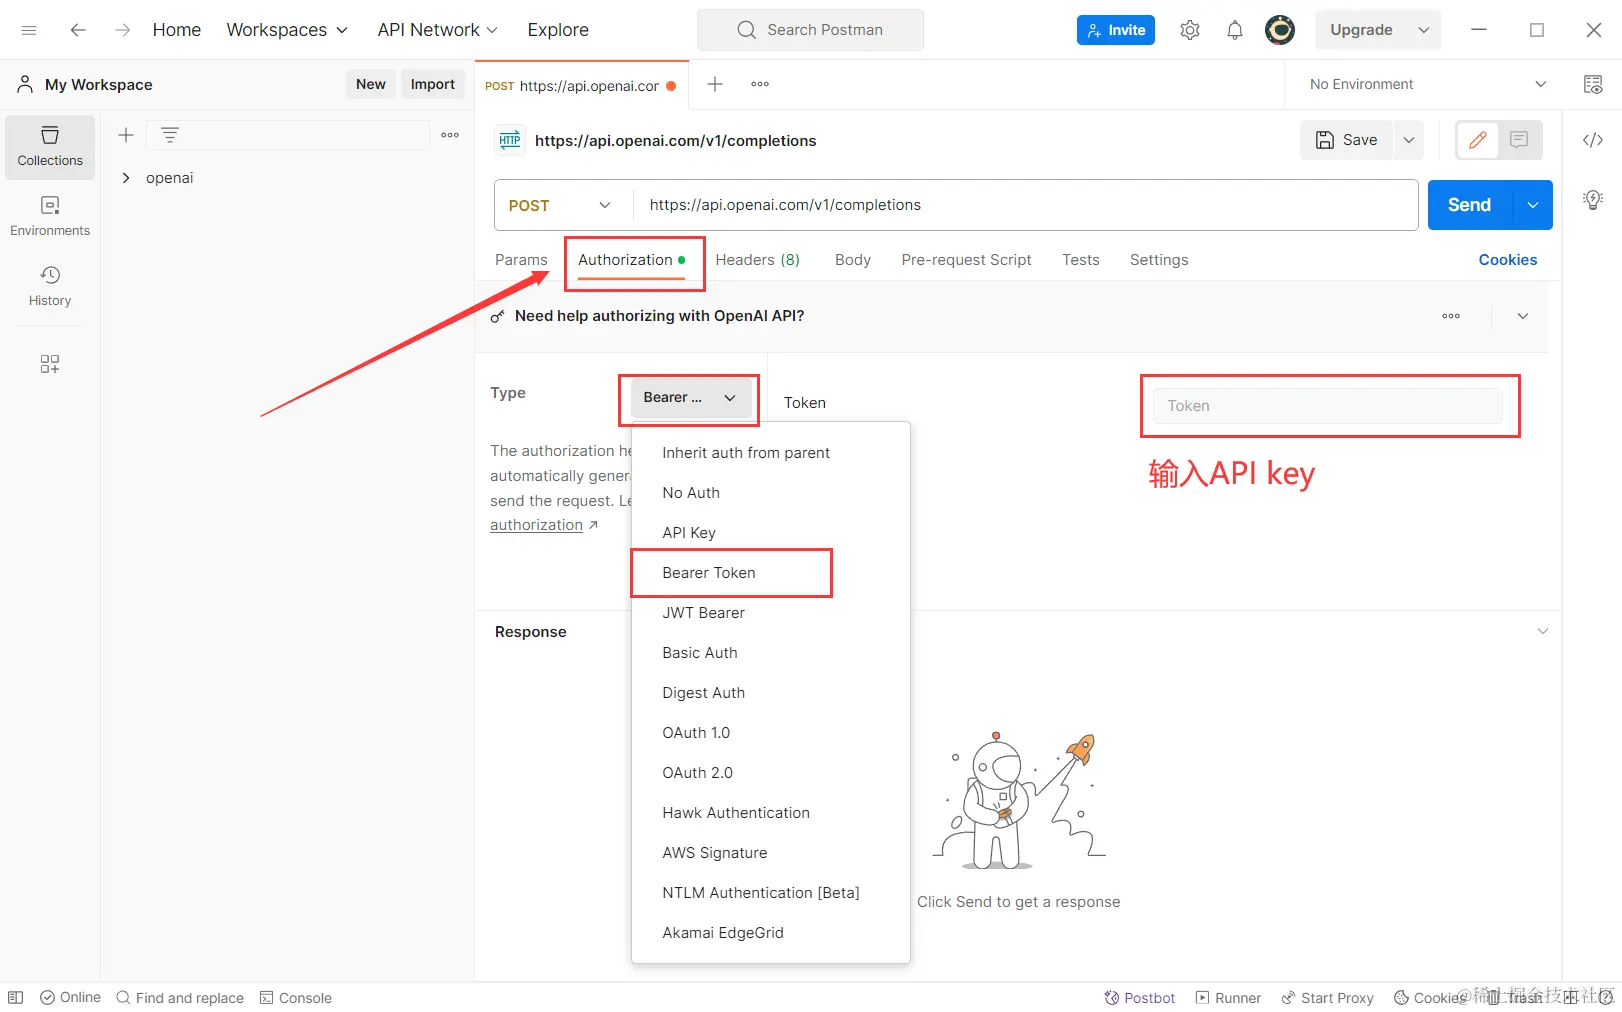Click the Token input field

click(x=1328, y=406)
